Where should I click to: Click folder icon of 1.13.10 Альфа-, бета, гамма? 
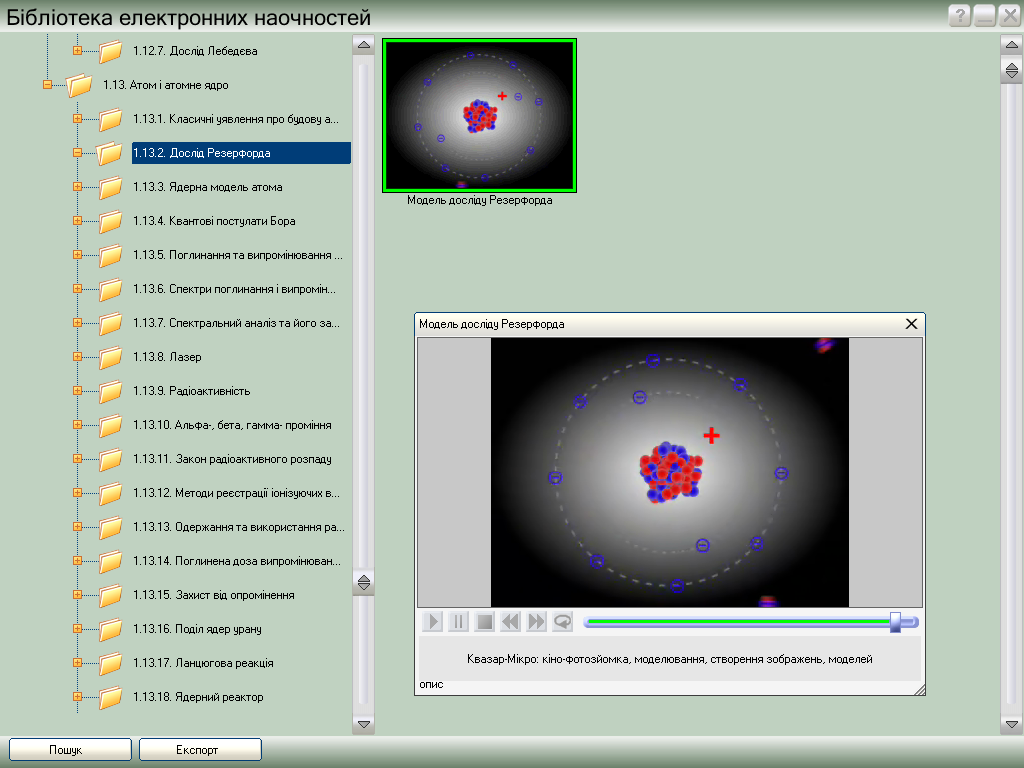click(x=110, y=425)
